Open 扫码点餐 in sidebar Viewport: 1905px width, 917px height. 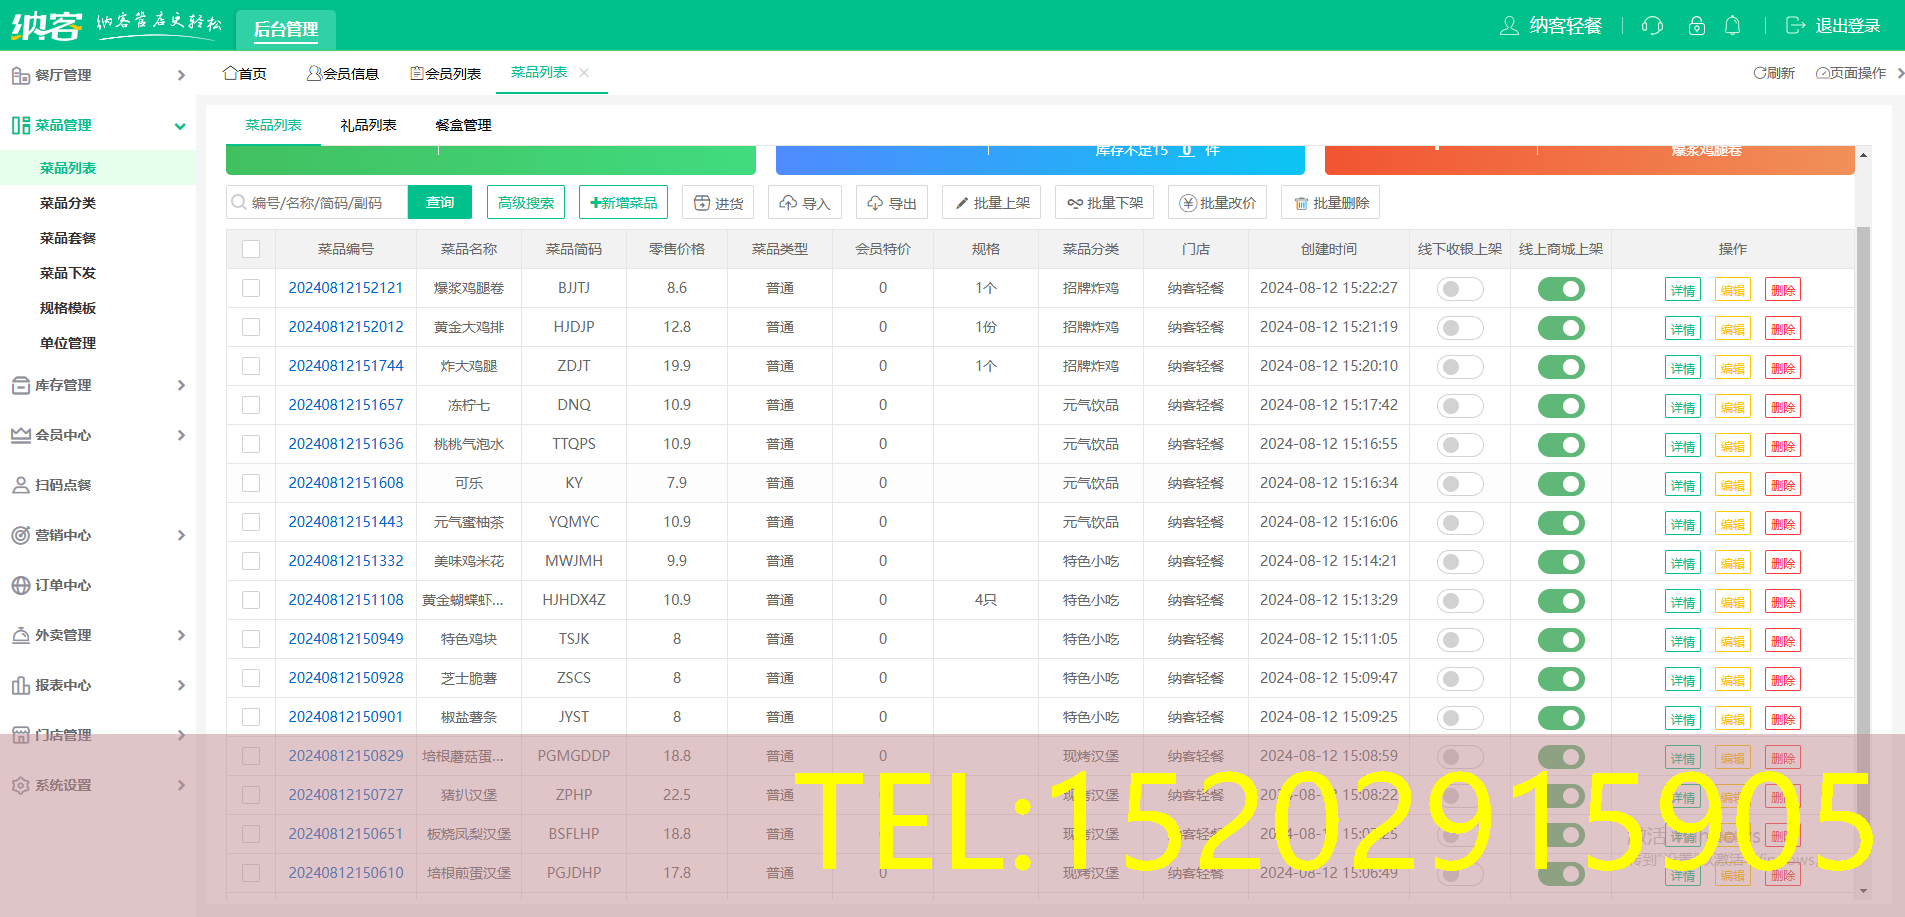[x=63, y=485]
